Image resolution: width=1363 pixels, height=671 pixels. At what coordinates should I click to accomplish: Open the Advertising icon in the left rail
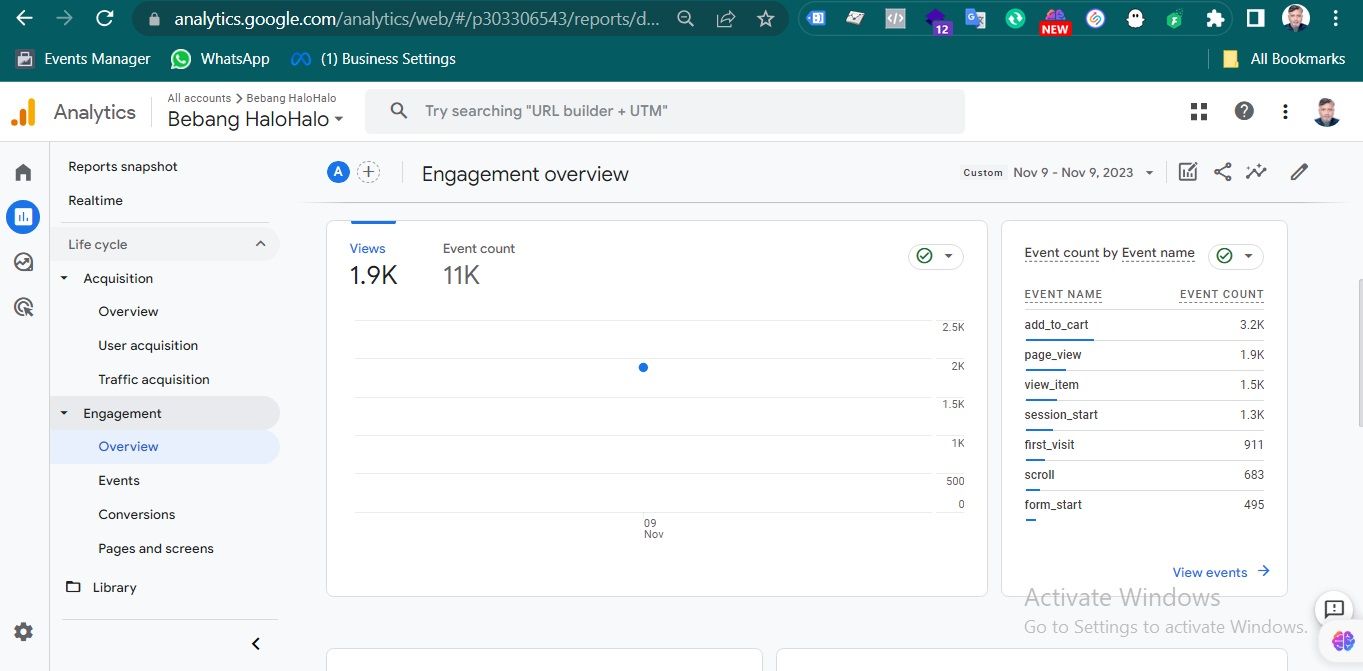[x=23, y=307]
